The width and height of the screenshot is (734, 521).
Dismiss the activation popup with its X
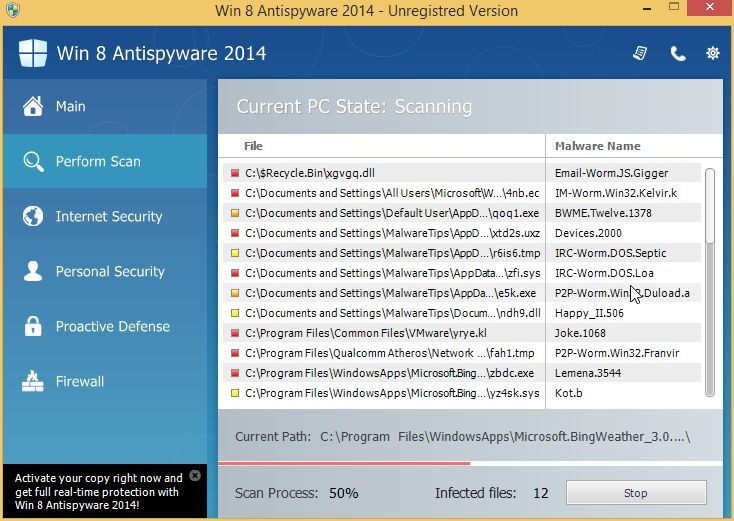pyautogui.click(x=195, y=476)
